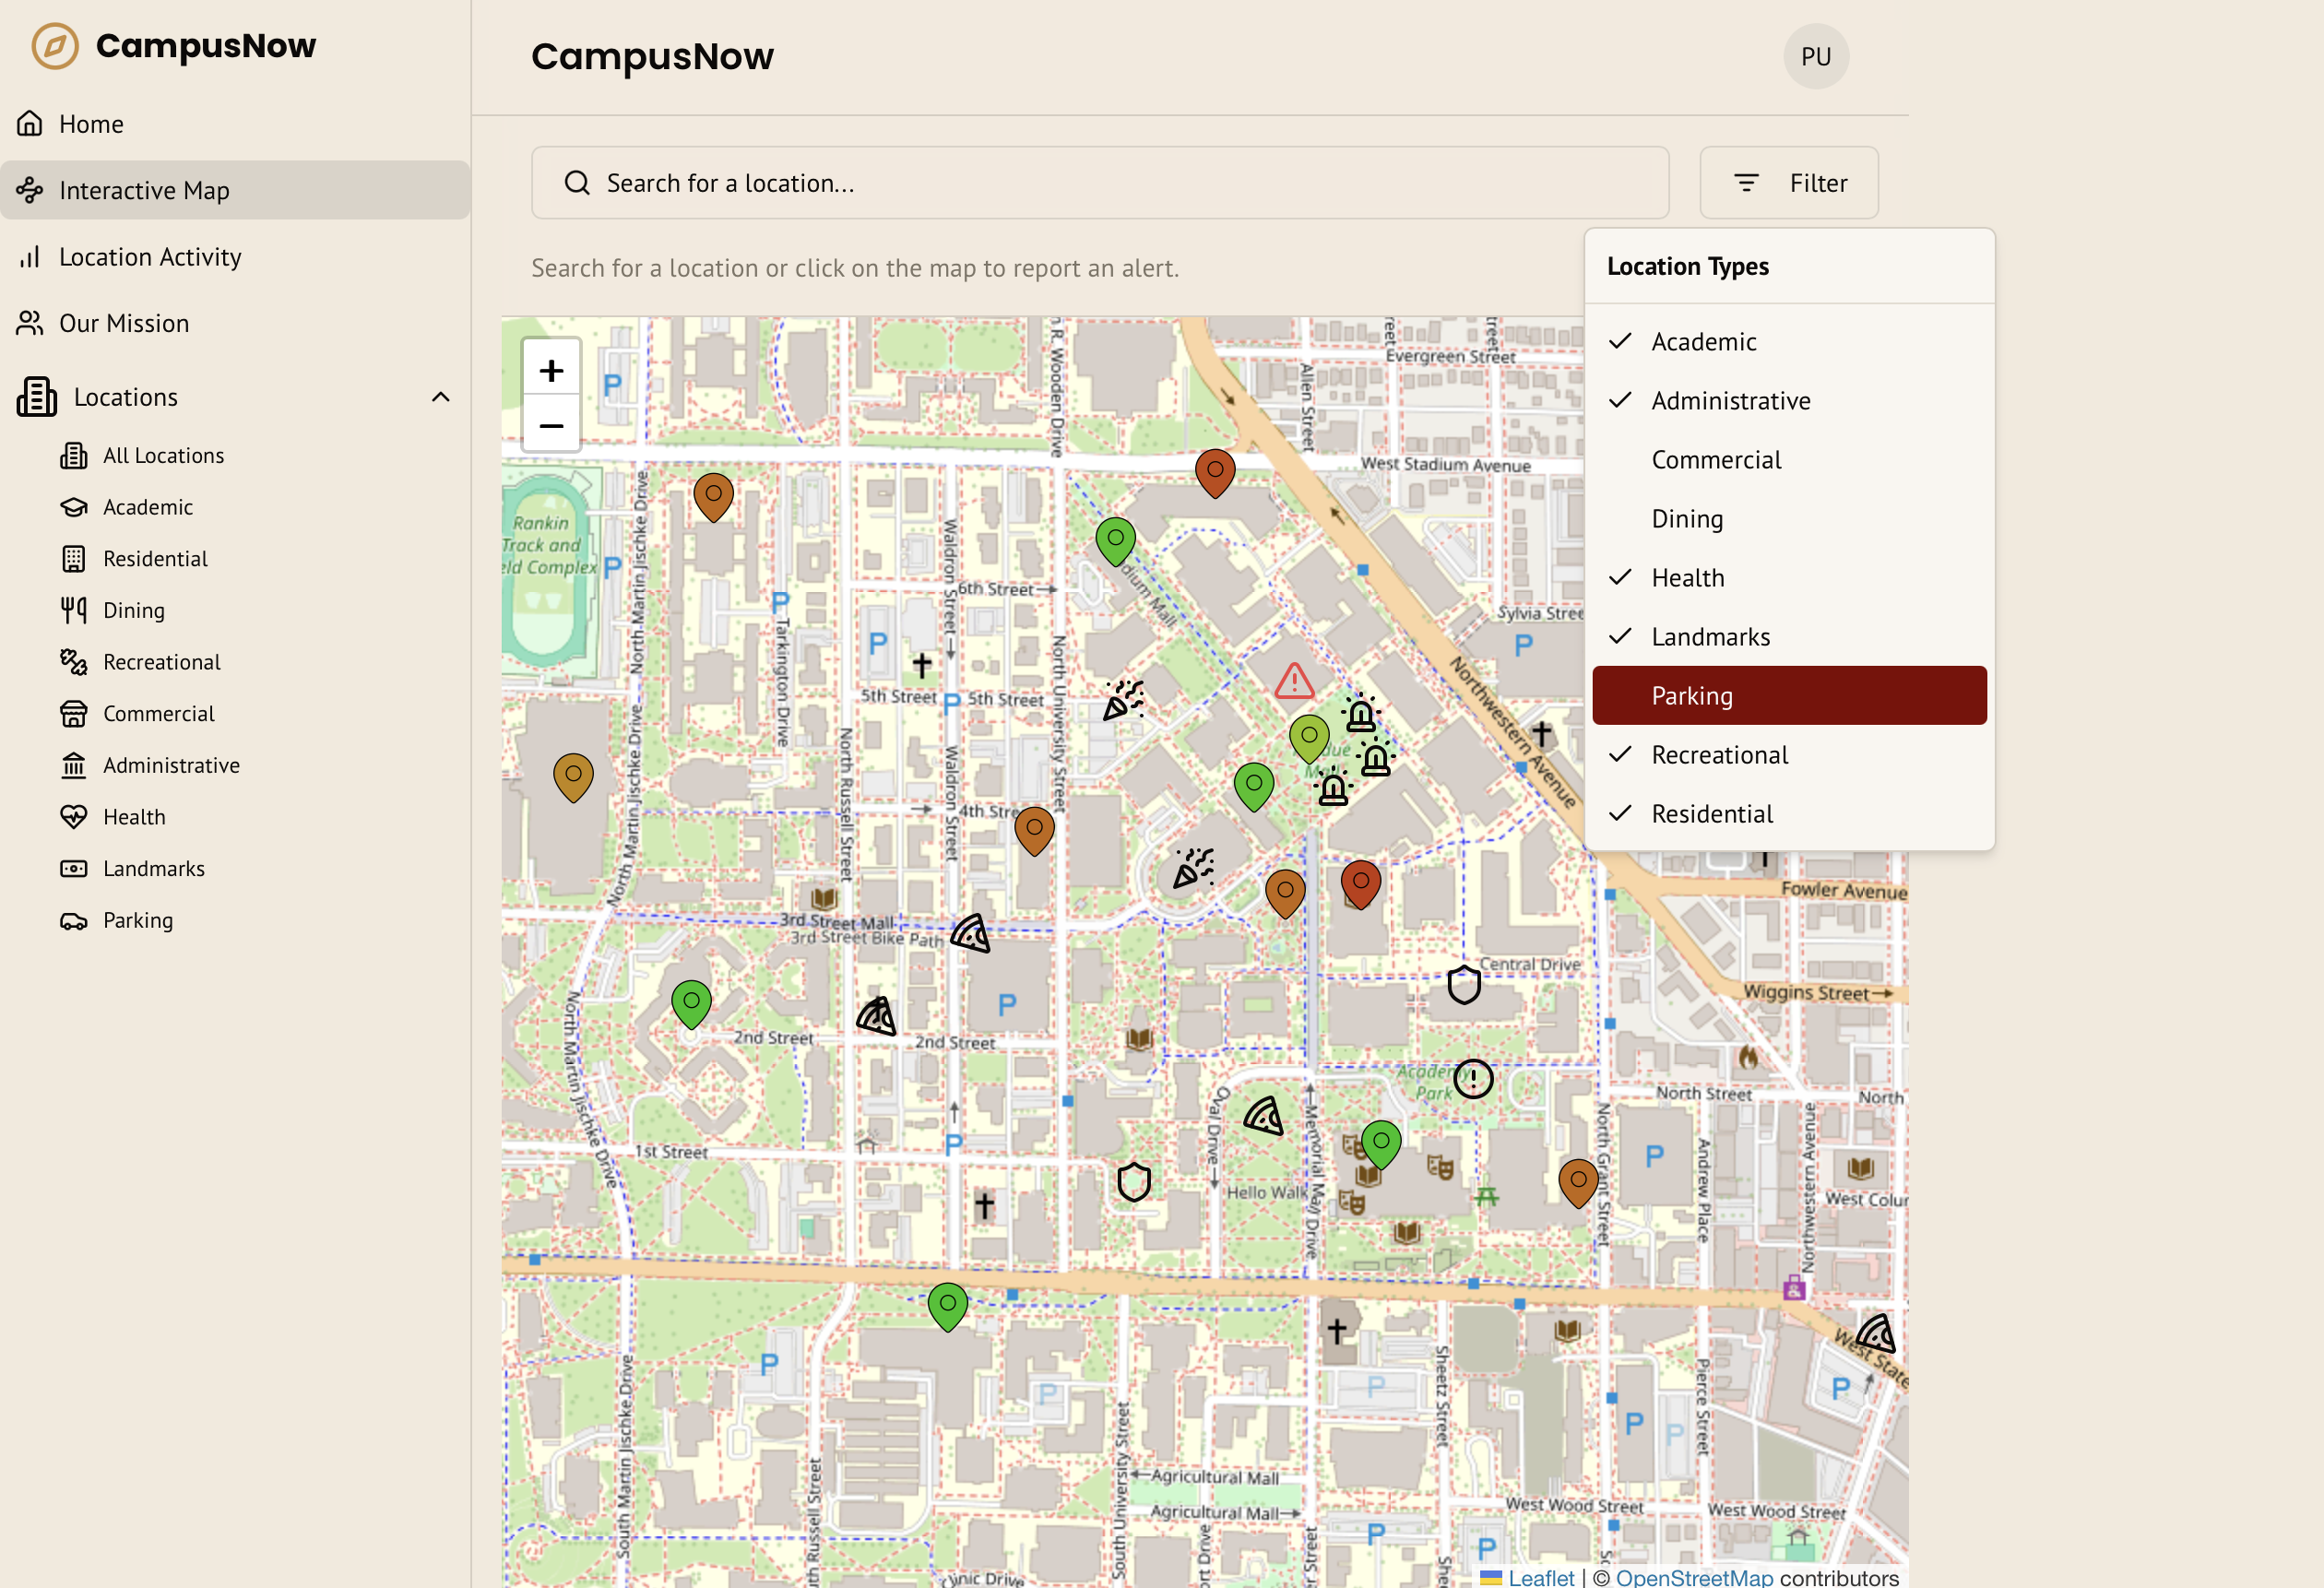This screenshot has height=1588, width=2324.
Task: Collapse the Locations section chevron
Action: (440, 397)
